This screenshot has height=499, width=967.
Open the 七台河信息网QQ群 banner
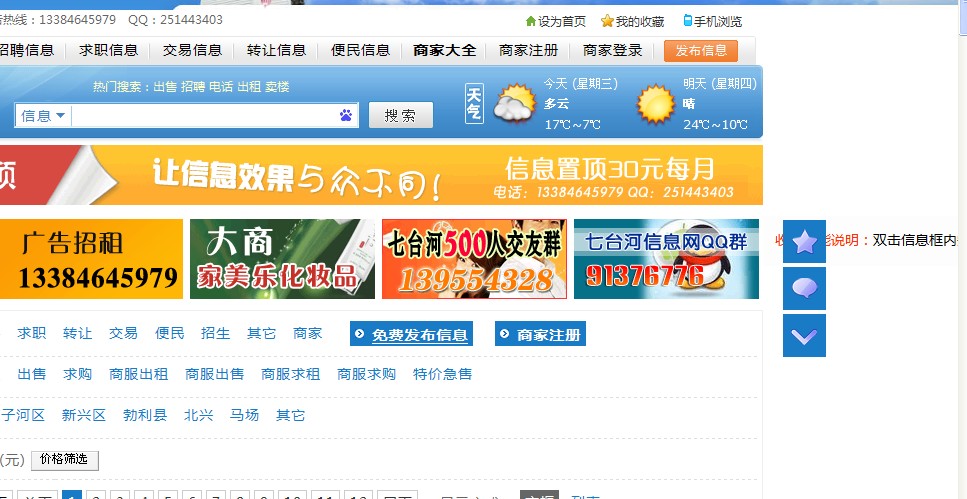point(666,259)
